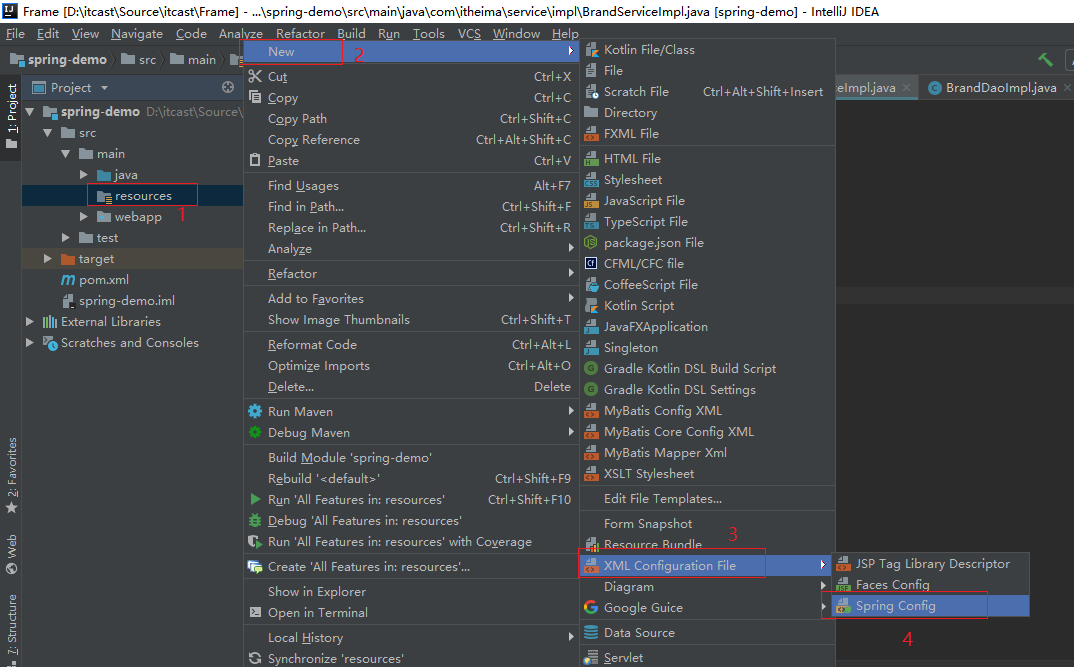Expand the java folder in tree
This screenshot has height=667, width=1074.
pyautogui.click(x=85, y=175)
